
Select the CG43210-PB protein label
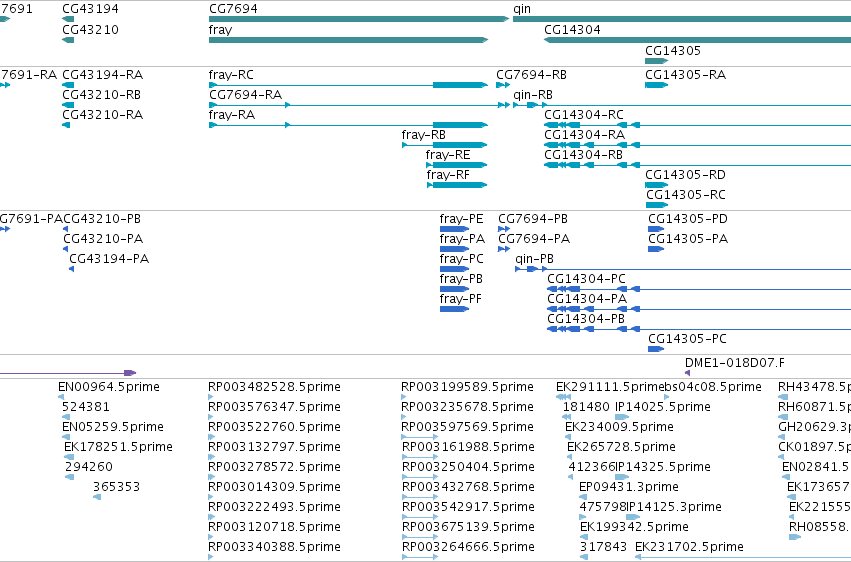click(102, 219)
